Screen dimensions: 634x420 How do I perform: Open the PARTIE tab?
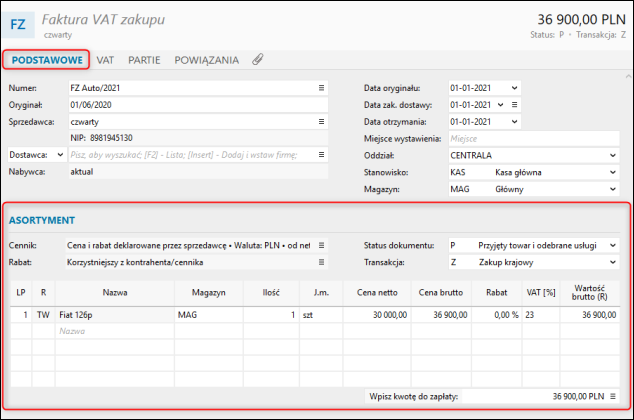[144, 60]
